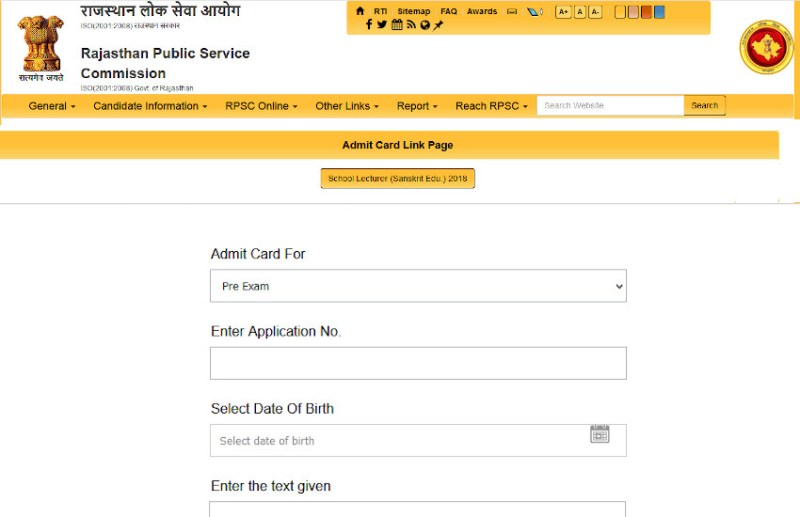Select the orange theme swatch

tap(646, 12)
